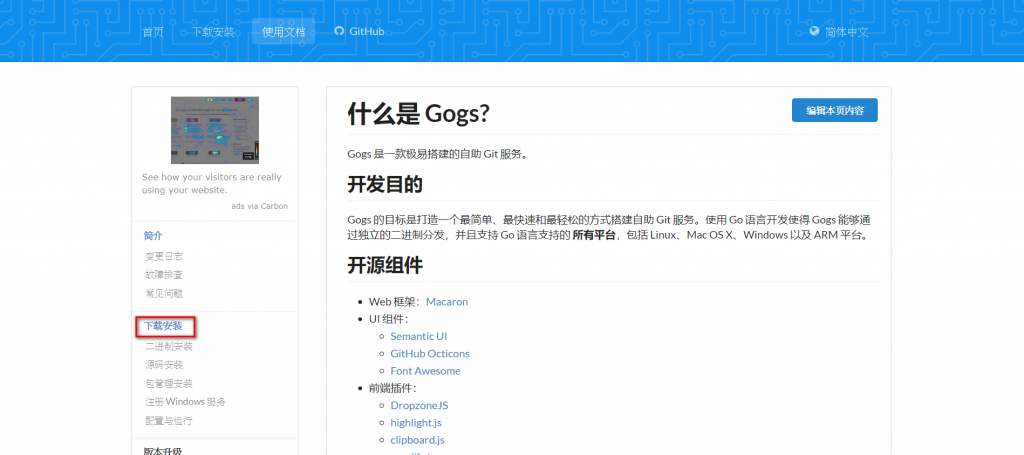The width and height of the screenshot is (1024, 455).
Task: Open 下载安装 in the top navigation
Action: pos(213,32)
